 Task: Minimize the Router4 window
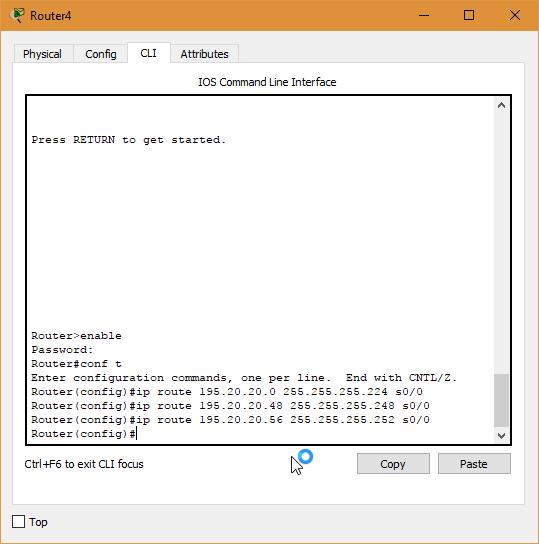pos(424,15)
